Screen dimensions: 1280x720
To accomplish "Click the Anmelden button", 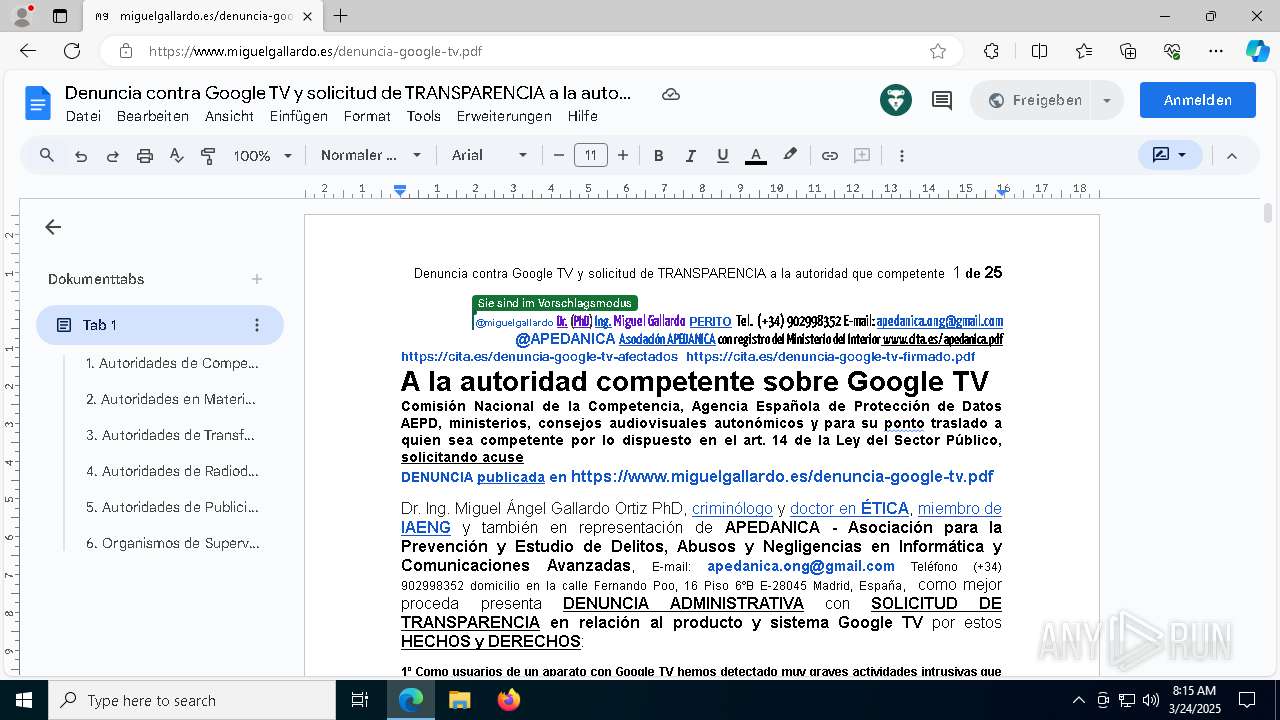I will click(x=1198, y=100).
